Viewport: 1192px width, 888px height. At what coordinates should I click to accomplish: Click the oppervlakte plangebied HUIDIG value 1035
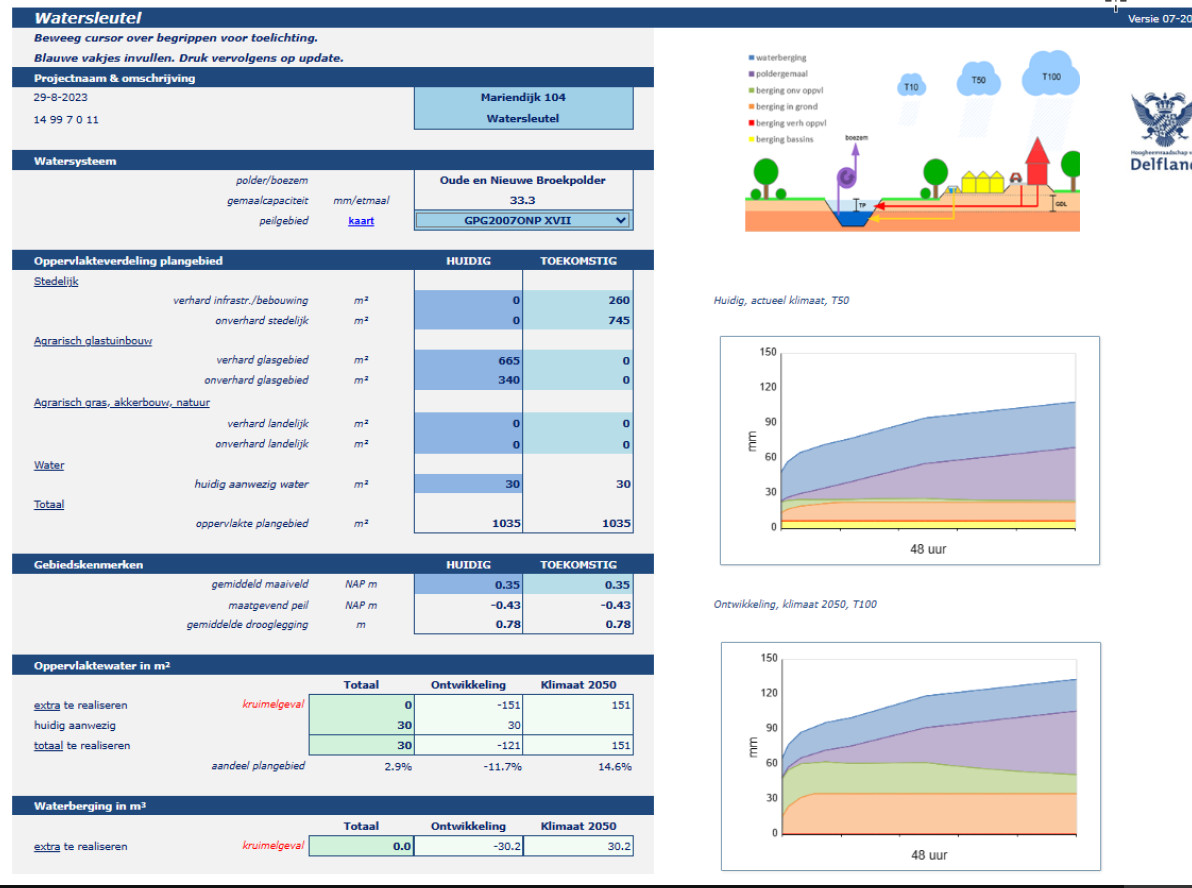click(506, 524)
